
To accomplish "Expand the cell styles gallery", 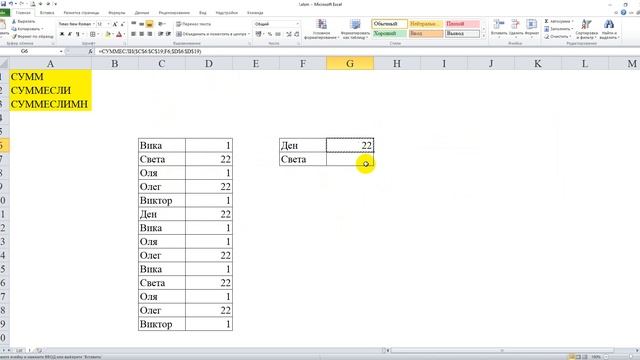I will [x=484, y=36].
